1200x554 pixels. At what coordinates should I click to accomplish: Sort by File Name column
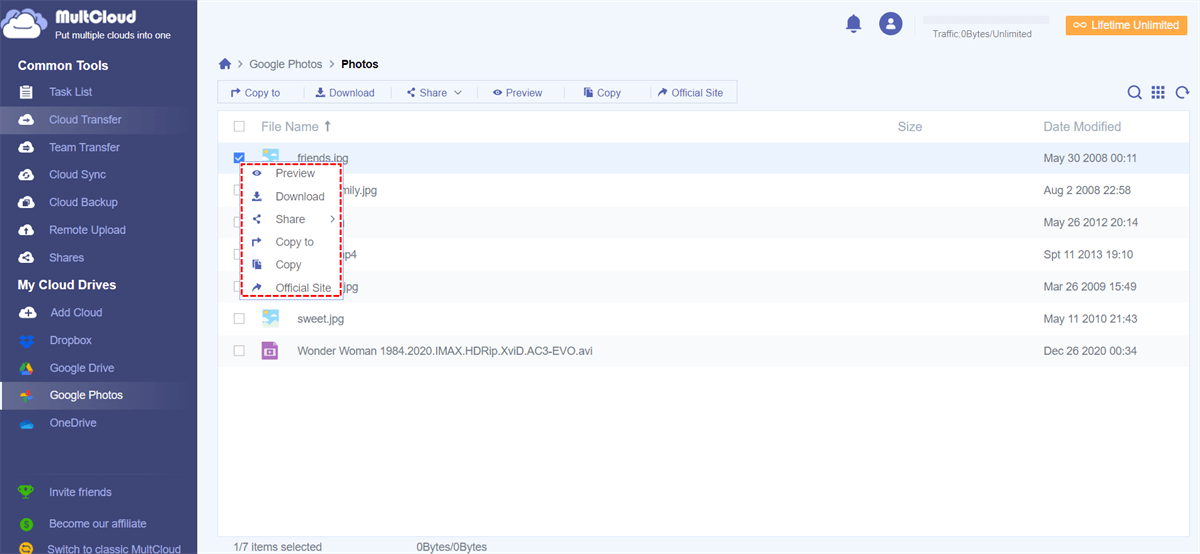click(x=295, y=127)
